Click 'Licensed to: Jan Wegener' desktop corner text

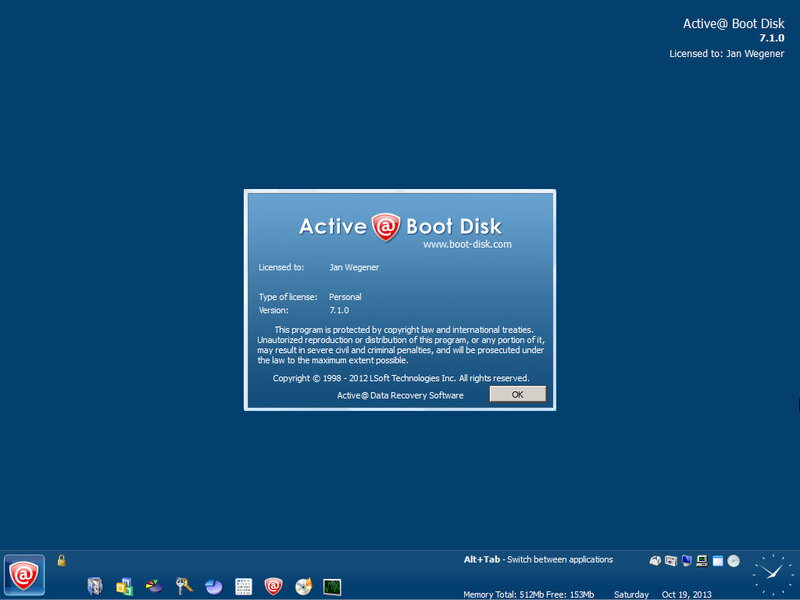tap(727, 54)
